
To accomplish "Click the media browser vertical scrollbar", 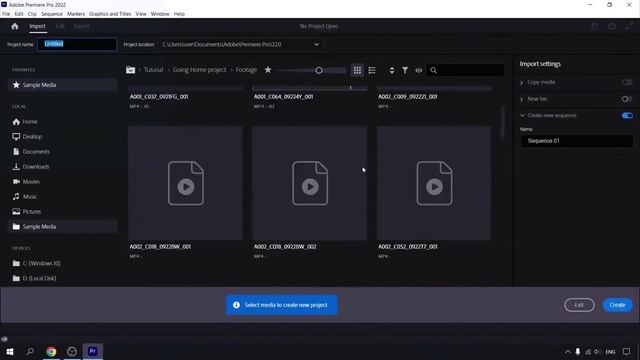I will pyautogui.click(x=502, y=122).
